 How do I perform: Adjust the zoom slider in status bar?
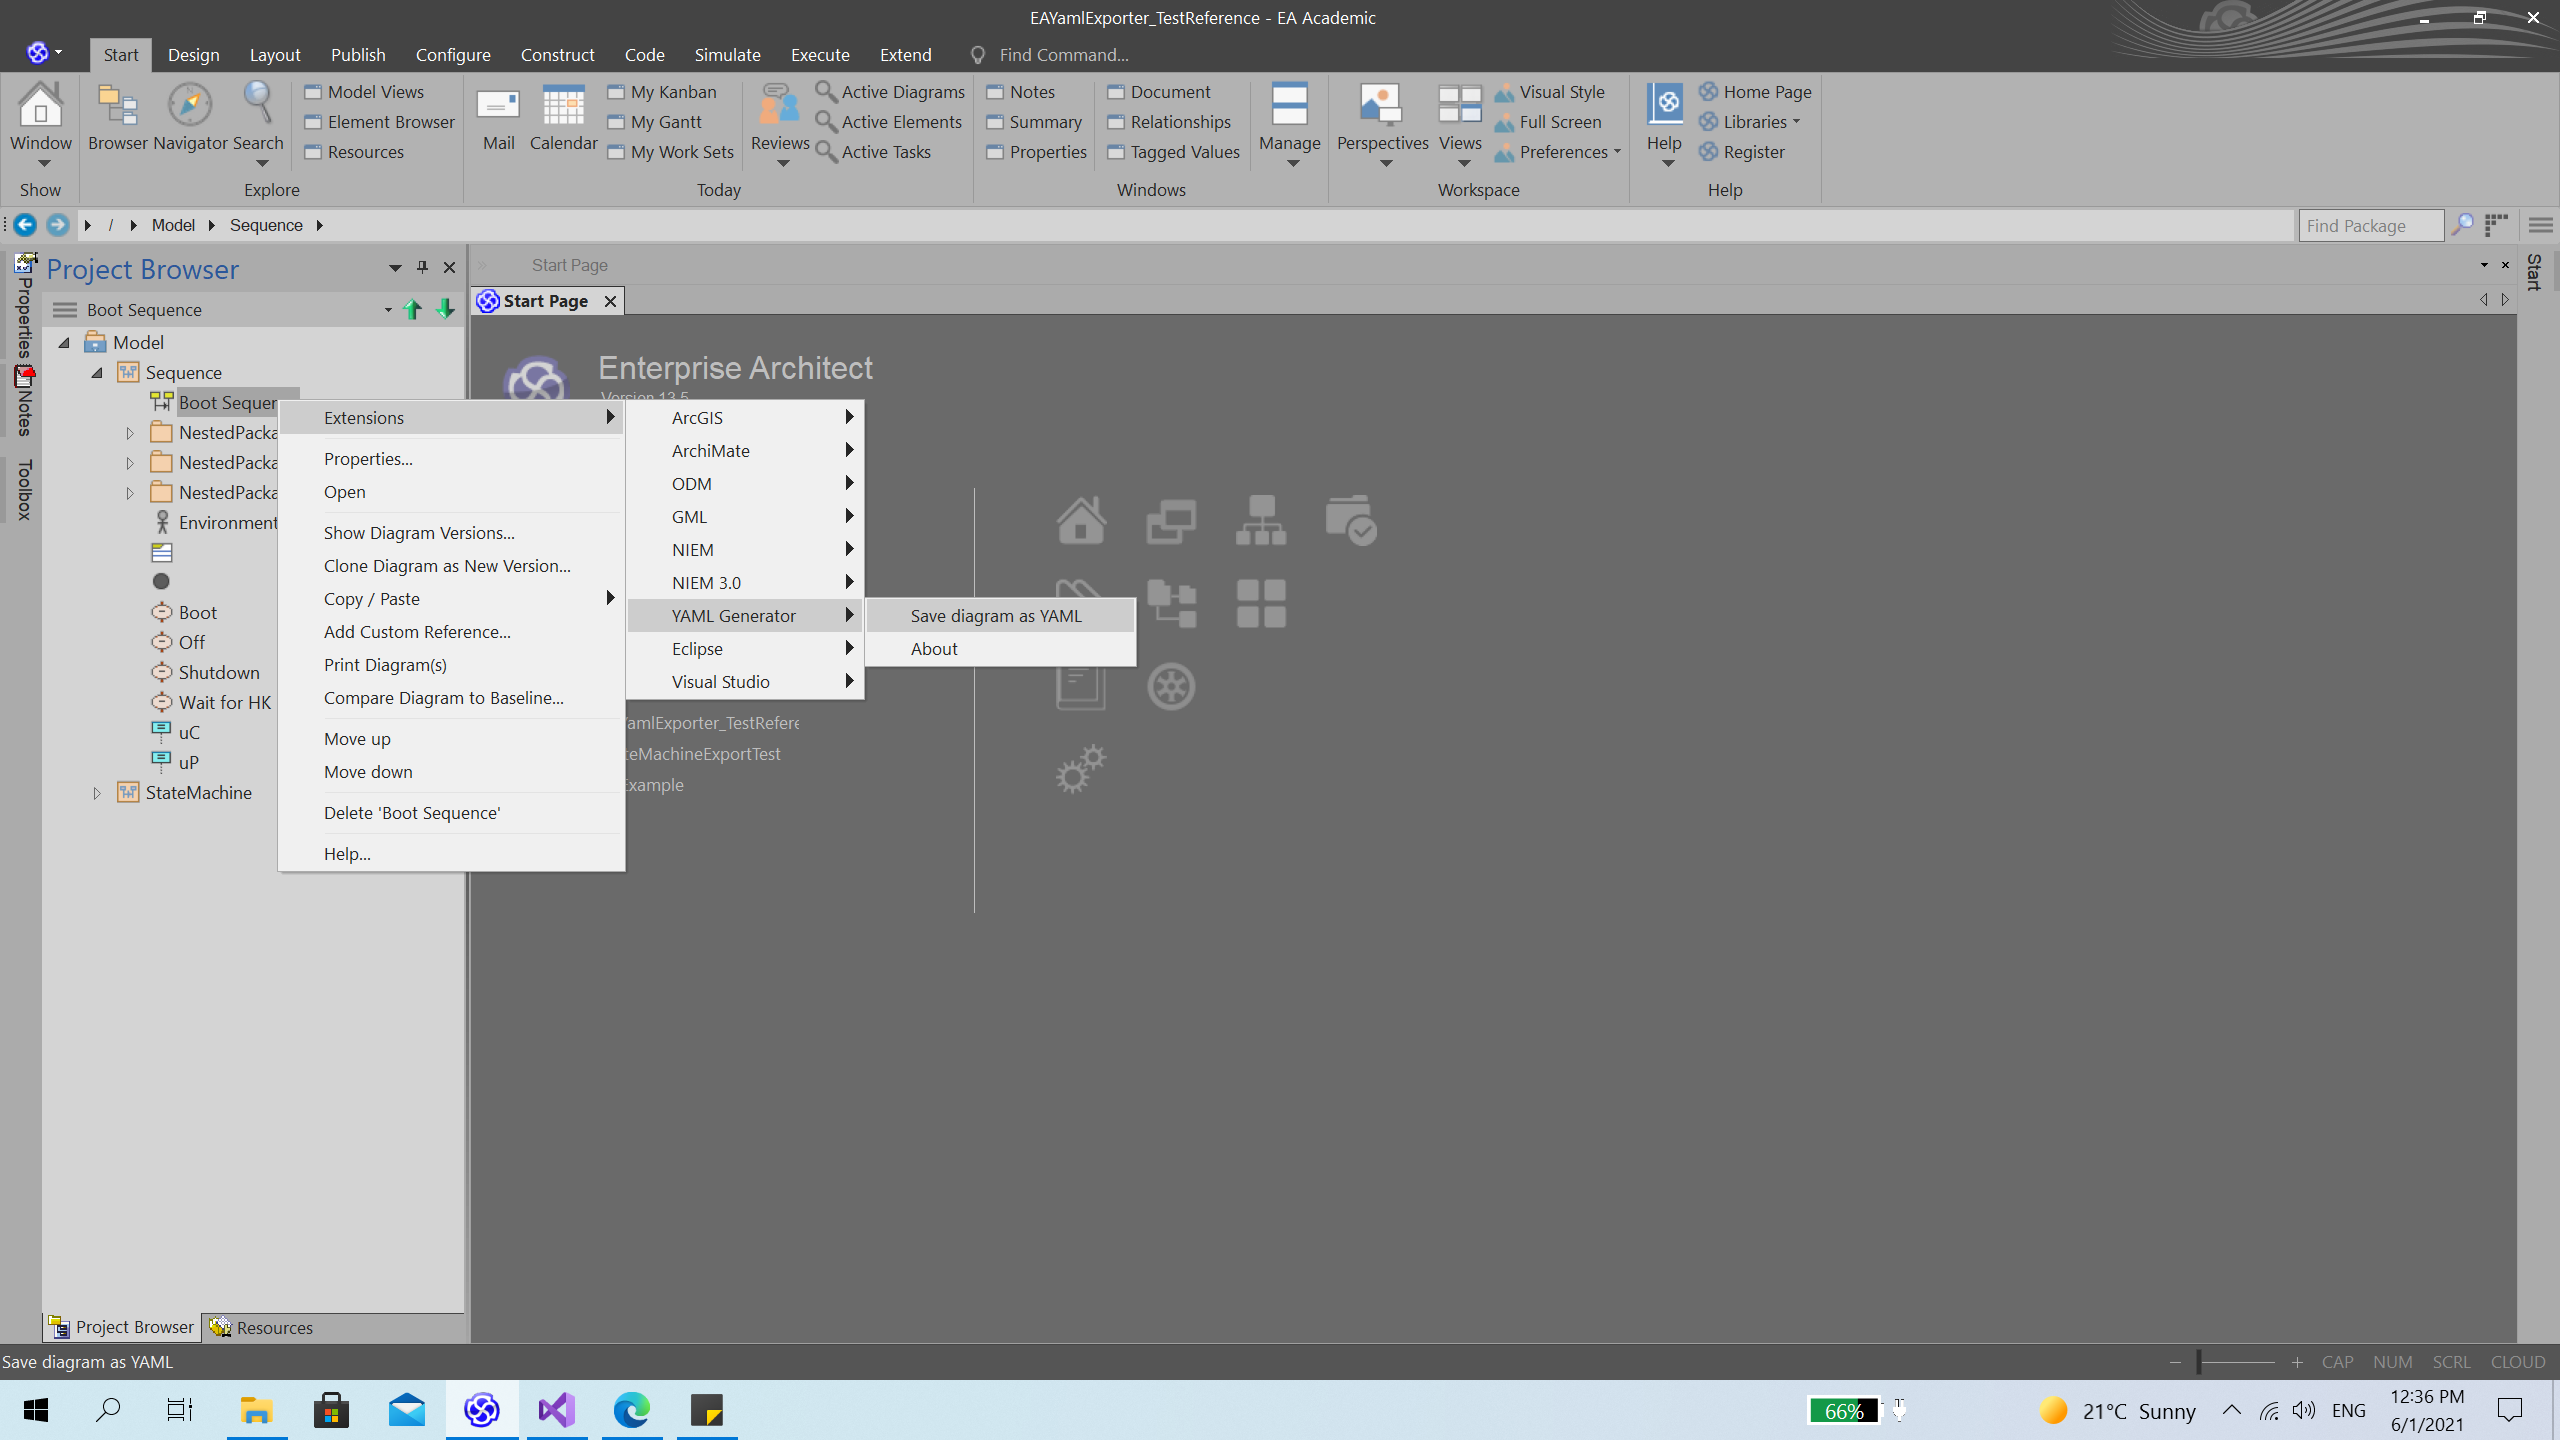[x=2198, y=1362]
